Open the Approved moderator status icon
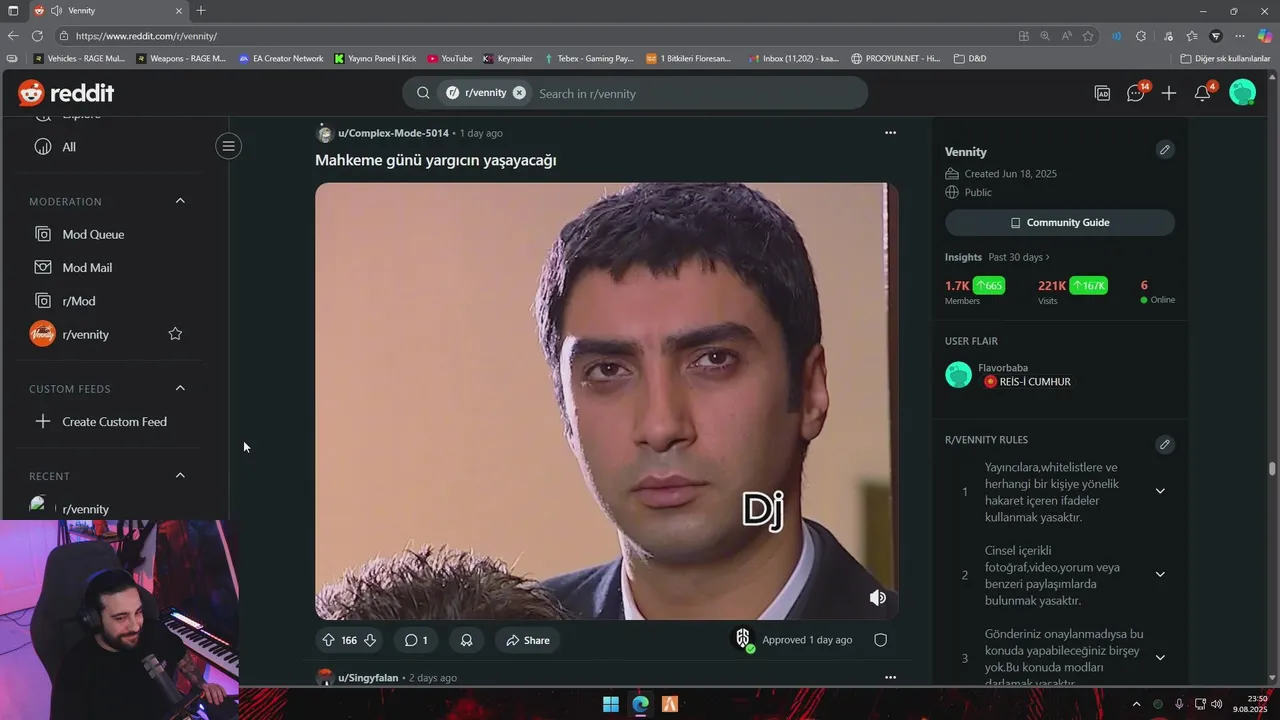1280x720 pixels. pyautogui.click(x=743, y=640)
